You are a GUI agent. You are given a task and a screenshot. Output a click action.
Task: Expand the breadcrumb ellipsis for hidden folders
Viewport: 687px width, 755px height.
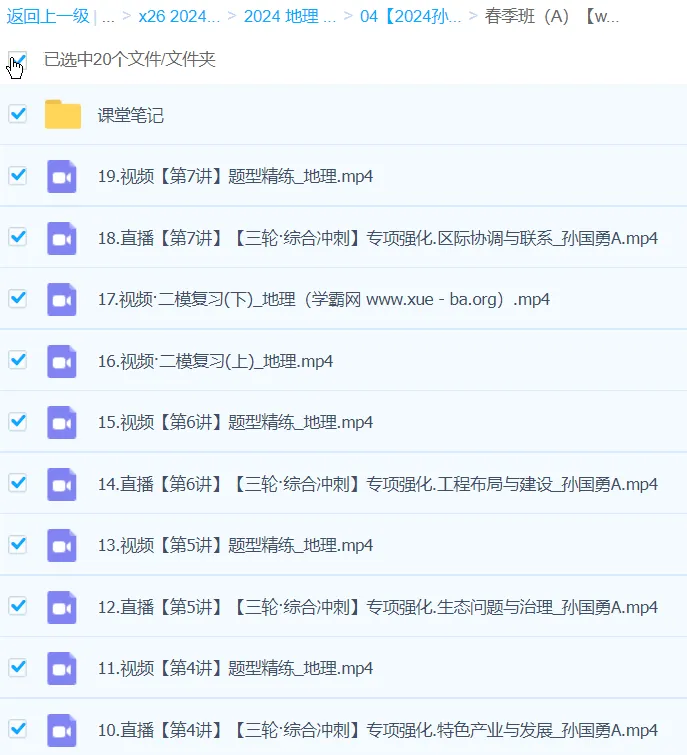pos(108,17)
